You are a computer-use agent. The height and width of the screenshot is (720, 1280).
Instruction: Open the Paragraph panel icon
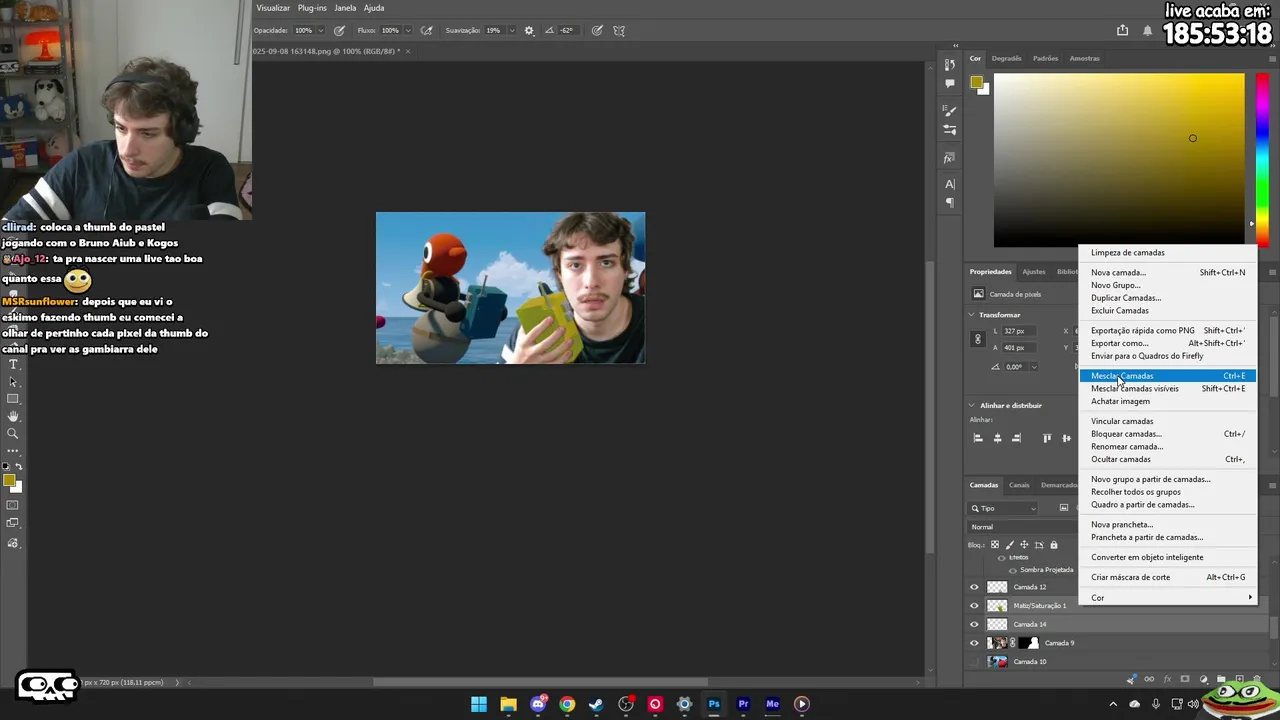(x=950, y=203)
